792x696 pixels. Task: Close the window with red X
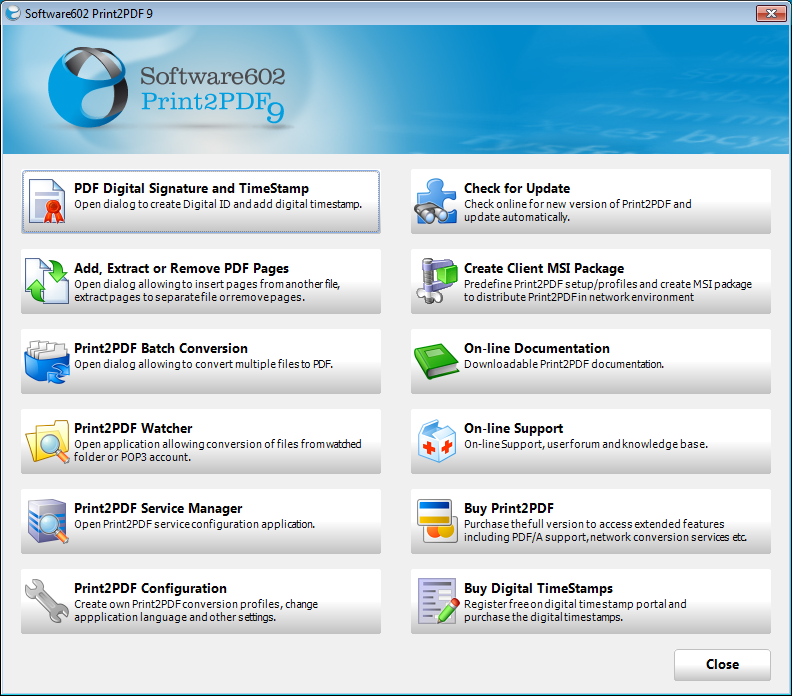(771, 13)
